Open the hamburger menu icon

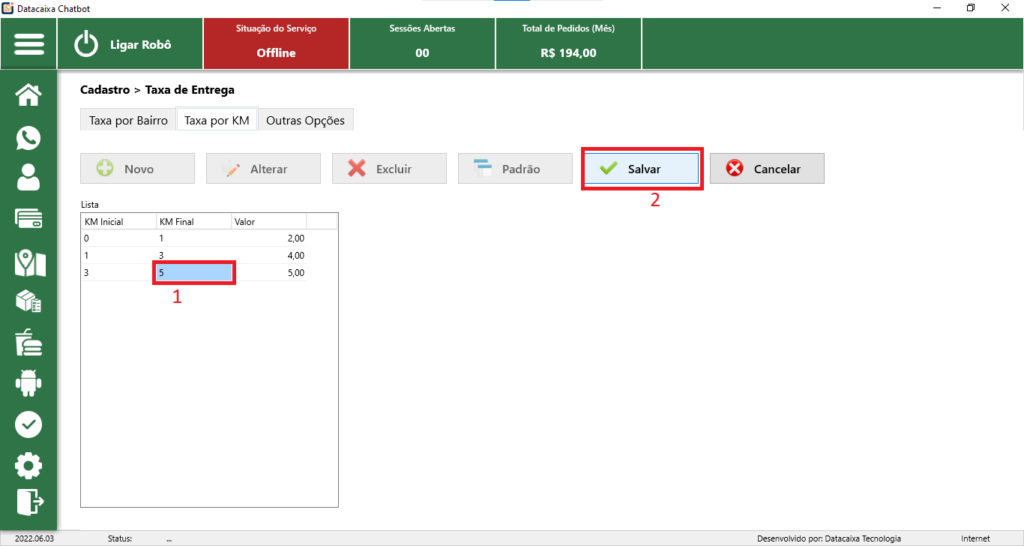[29, 45]
